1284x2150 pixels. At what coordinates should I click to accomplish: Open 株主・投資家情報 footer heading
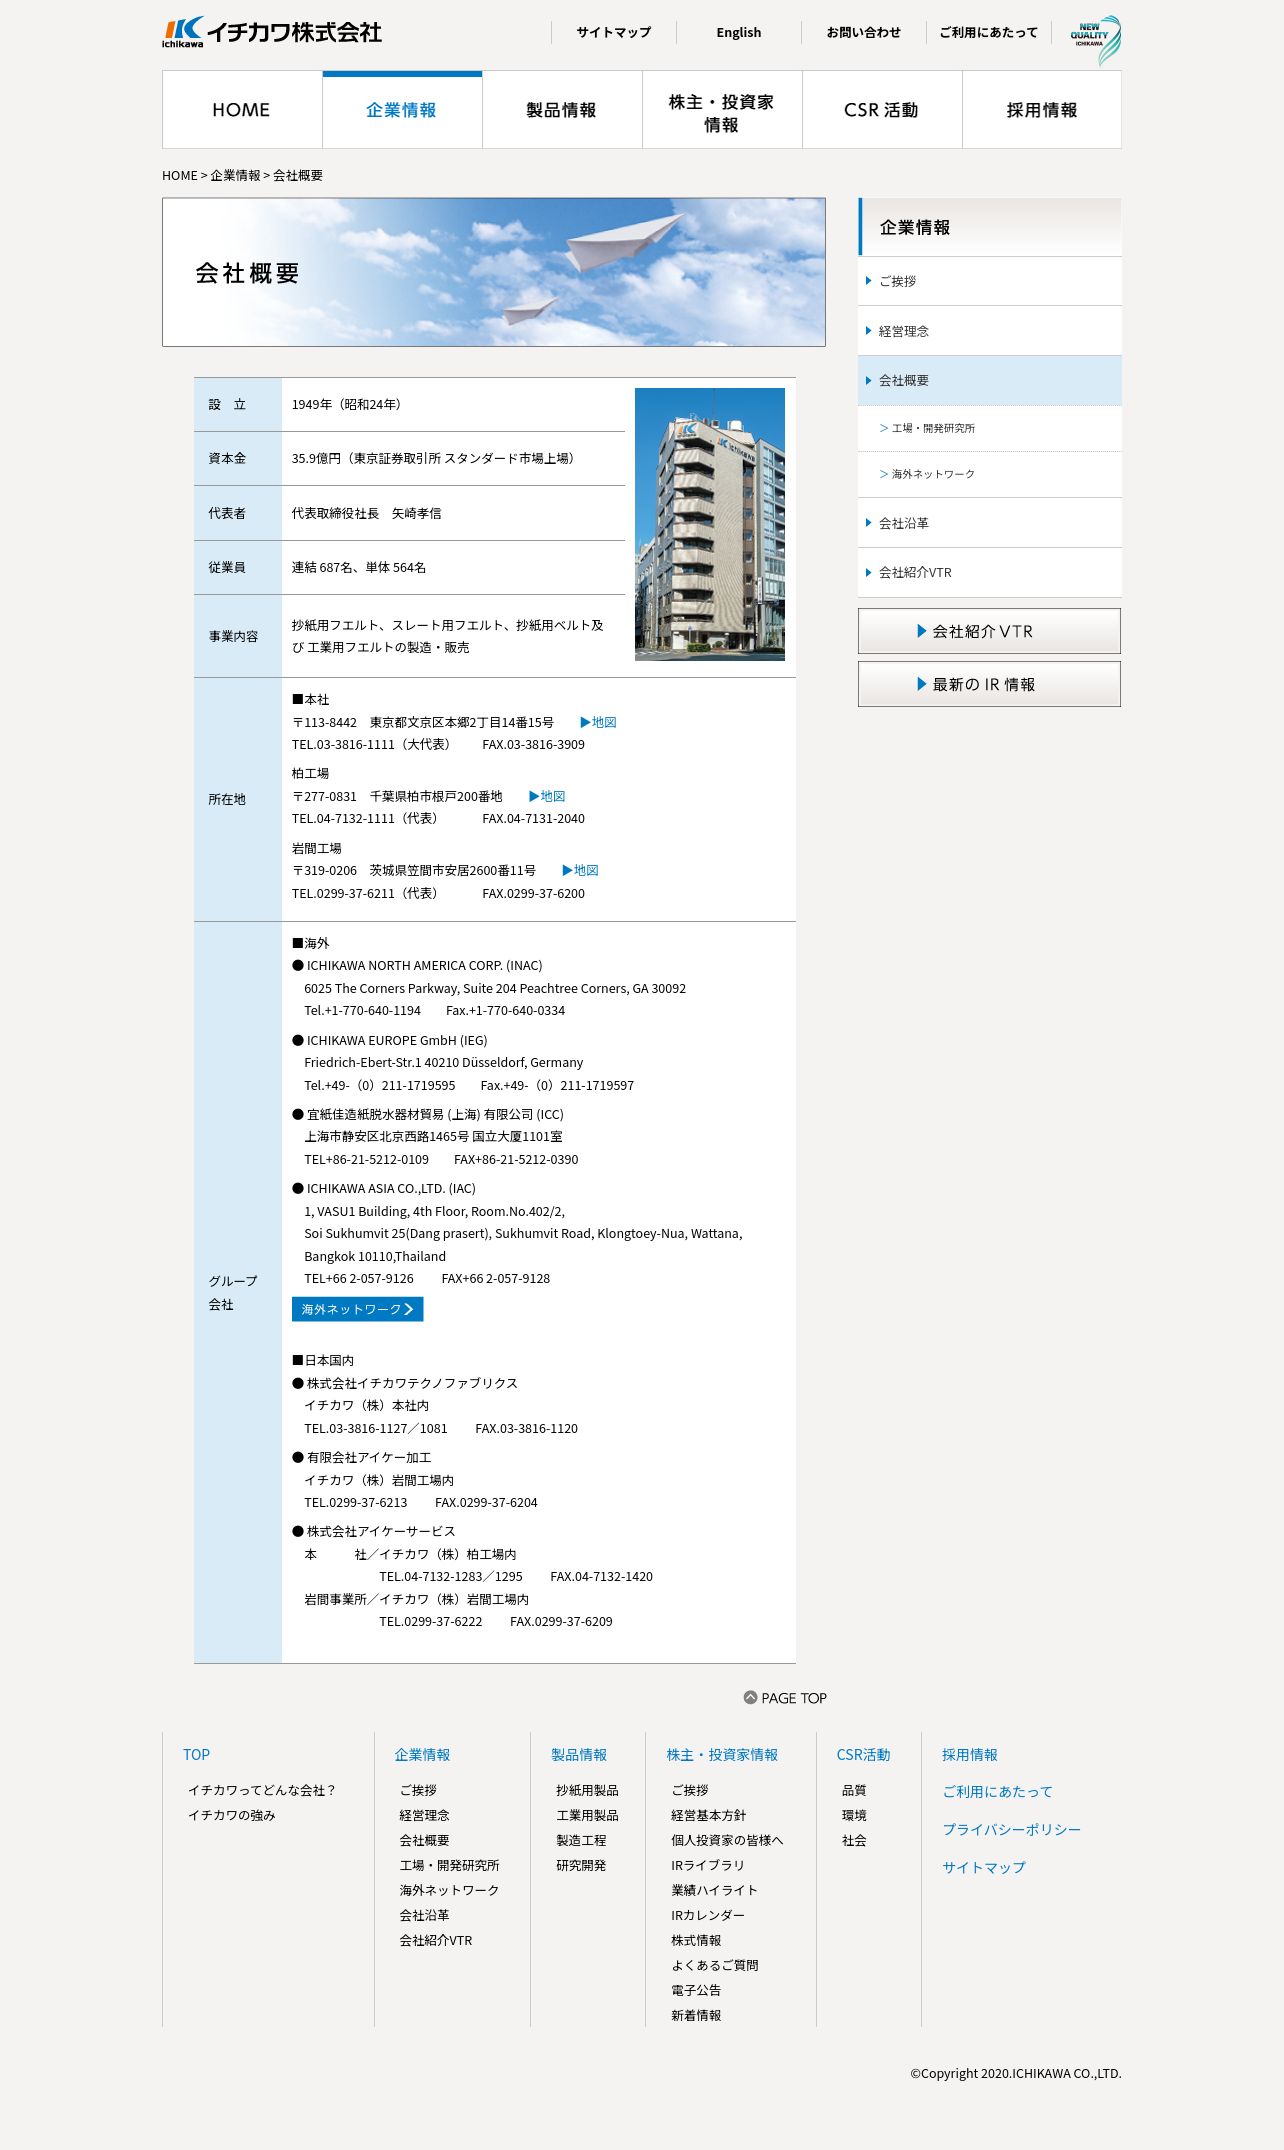722,1755
